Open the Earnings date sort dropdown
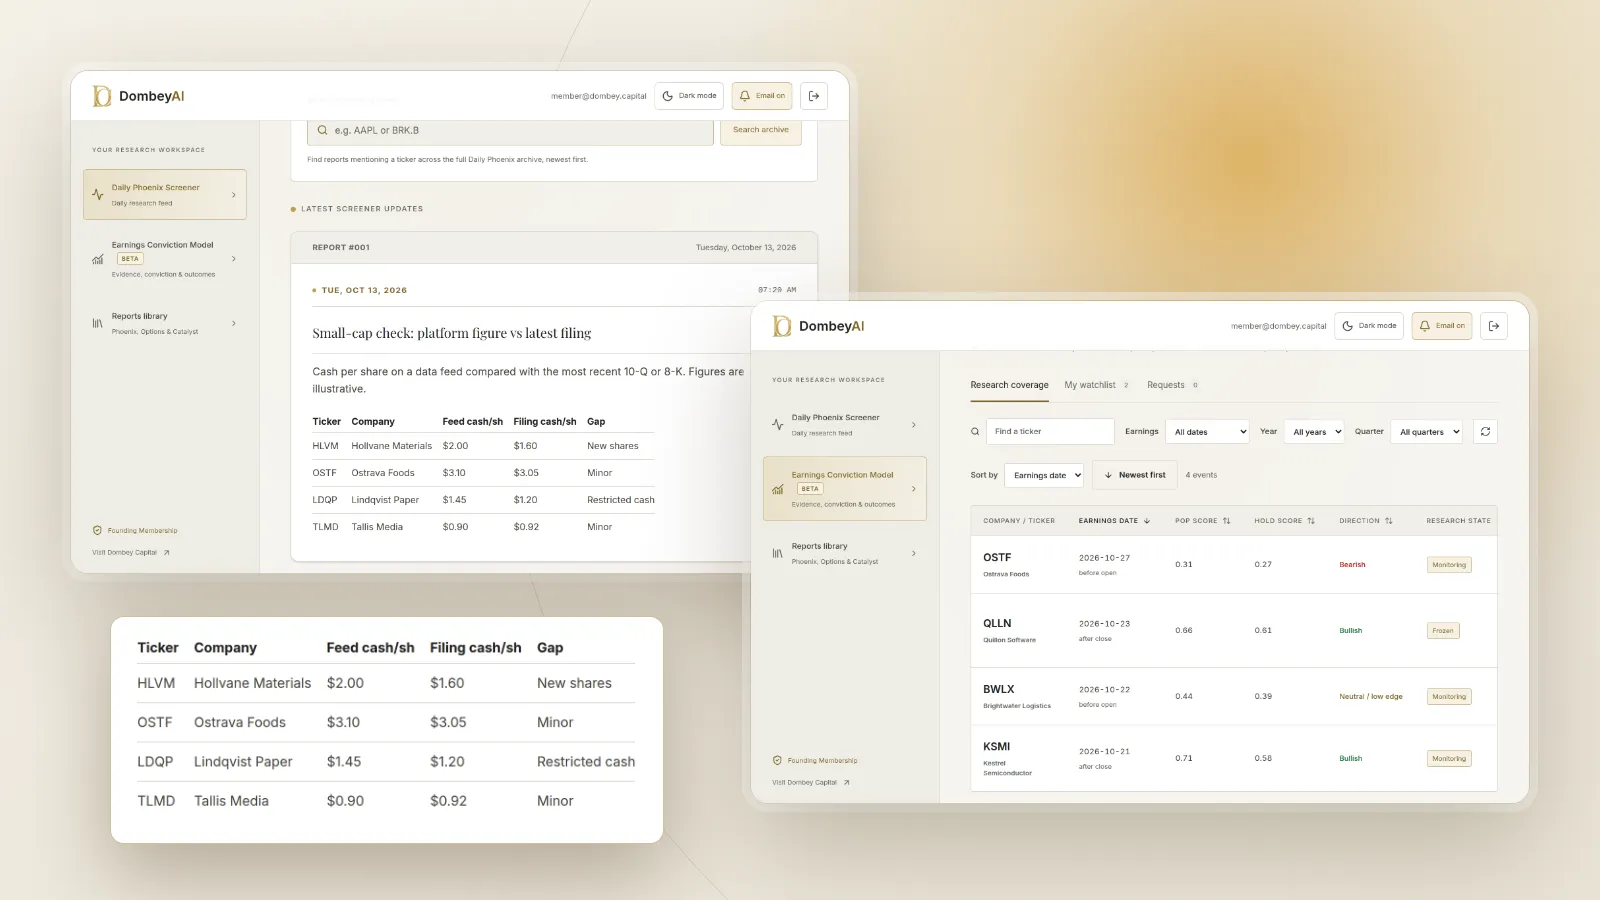Screen dimensions: 1600x900 [1044, 475]
